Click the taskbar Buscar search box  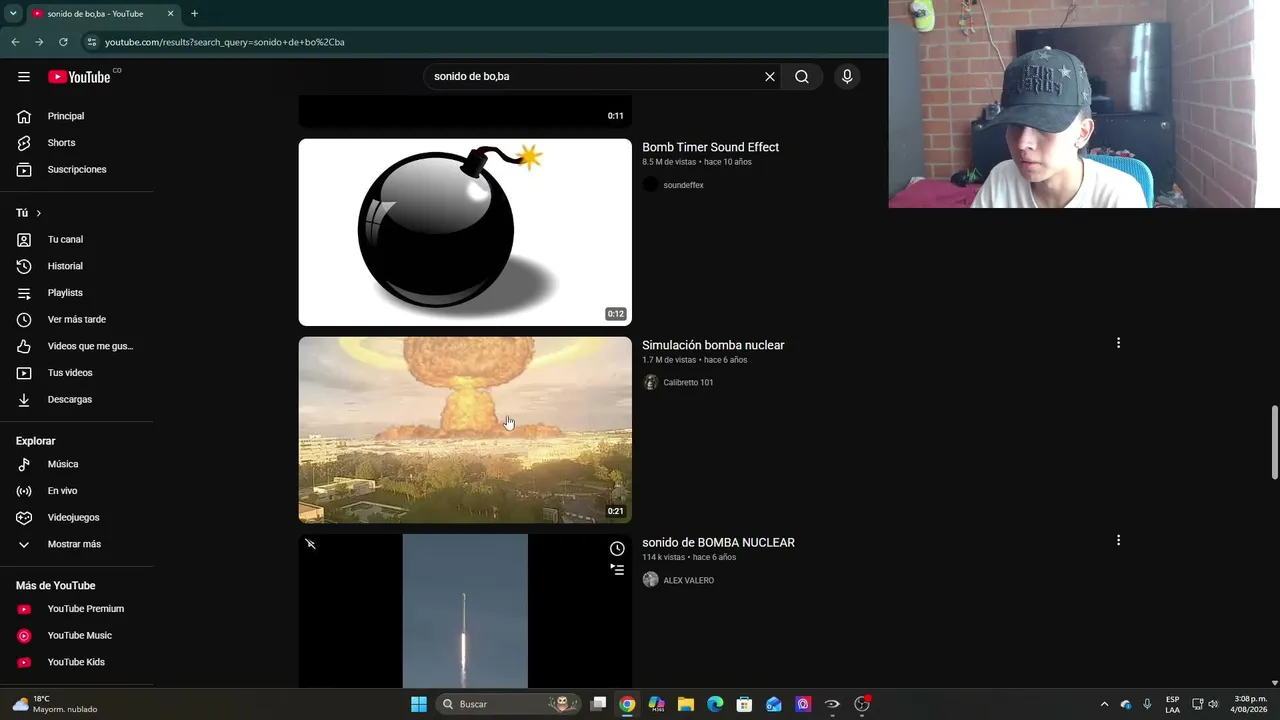tap(510, 704)
